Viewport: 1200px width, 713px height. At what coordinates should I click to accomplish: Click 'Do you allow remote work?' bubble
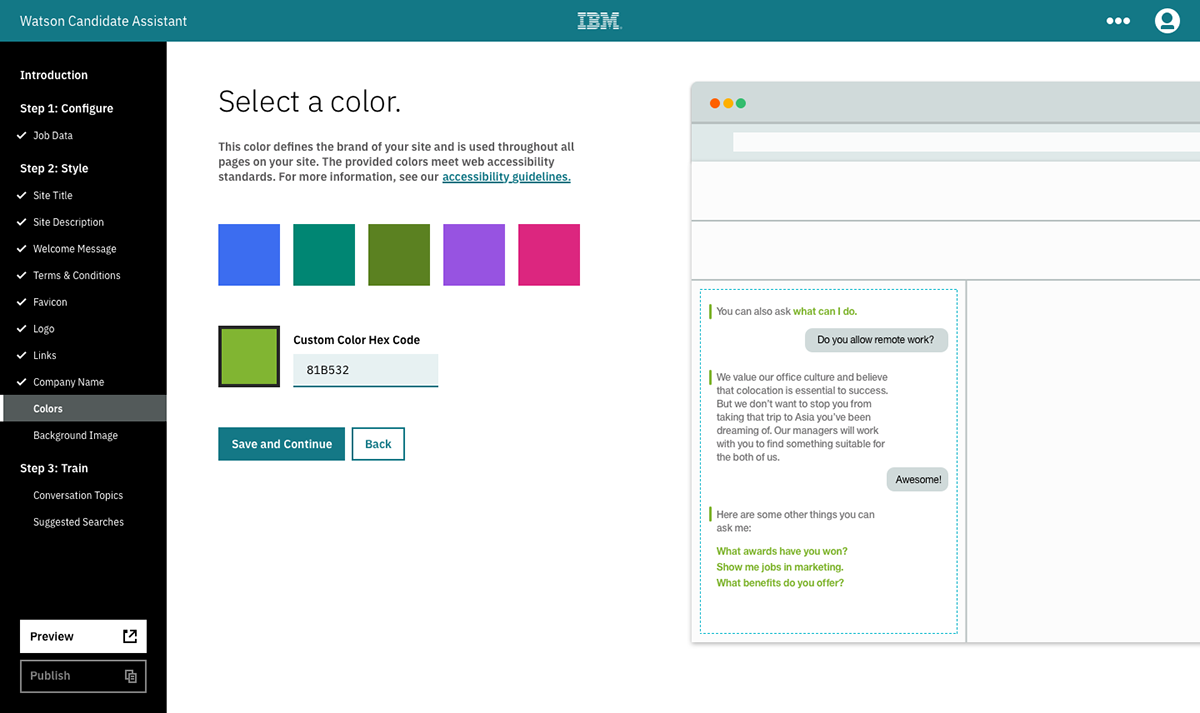[876, 340]
